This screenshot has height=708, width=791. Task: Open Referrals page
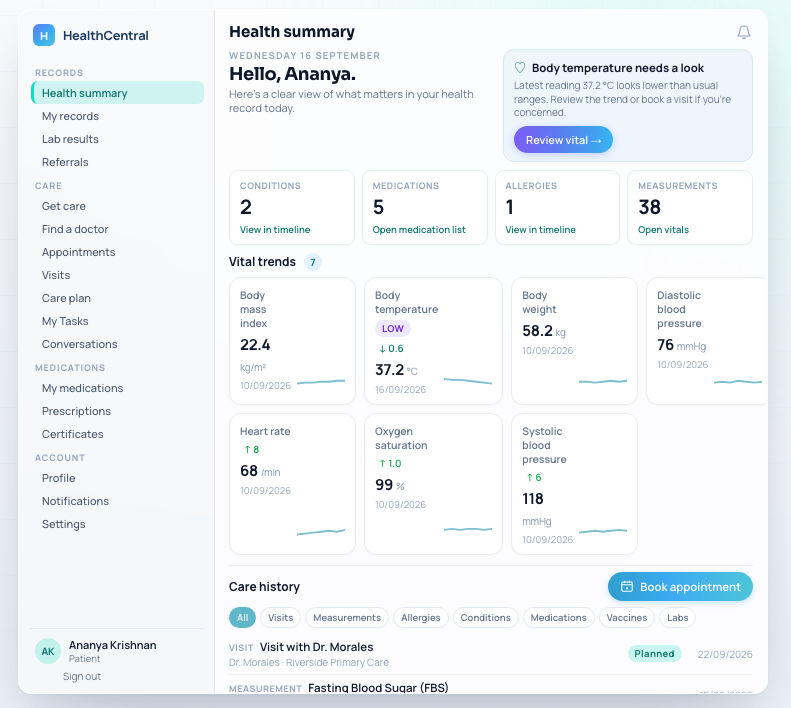[x=118, y=162]
